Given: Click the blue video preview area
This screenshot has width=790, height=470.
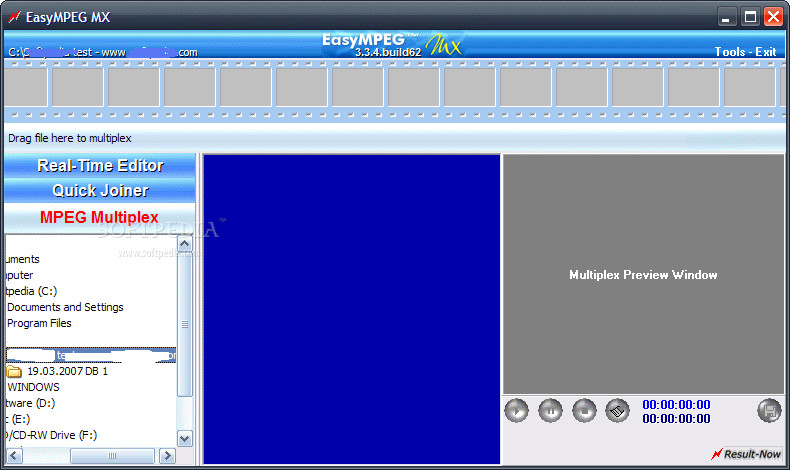Looking at the screenshot, I should 352,309.
